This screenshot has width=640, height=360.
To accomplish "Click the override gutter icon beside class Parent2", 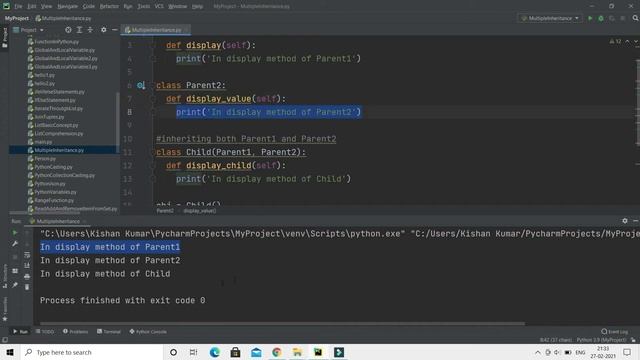I will [141, 85].
